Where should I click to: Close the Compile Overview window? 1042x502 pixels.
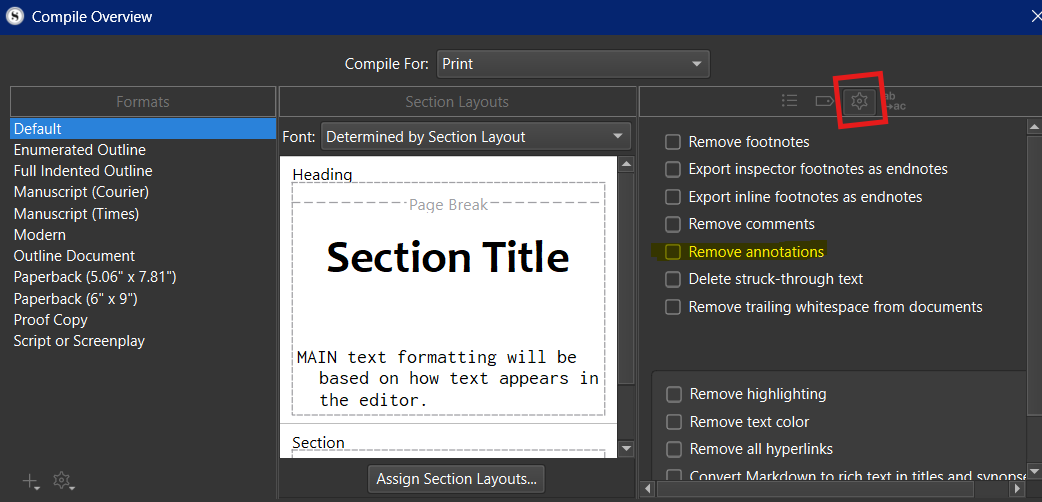(x=1035, y=17)
